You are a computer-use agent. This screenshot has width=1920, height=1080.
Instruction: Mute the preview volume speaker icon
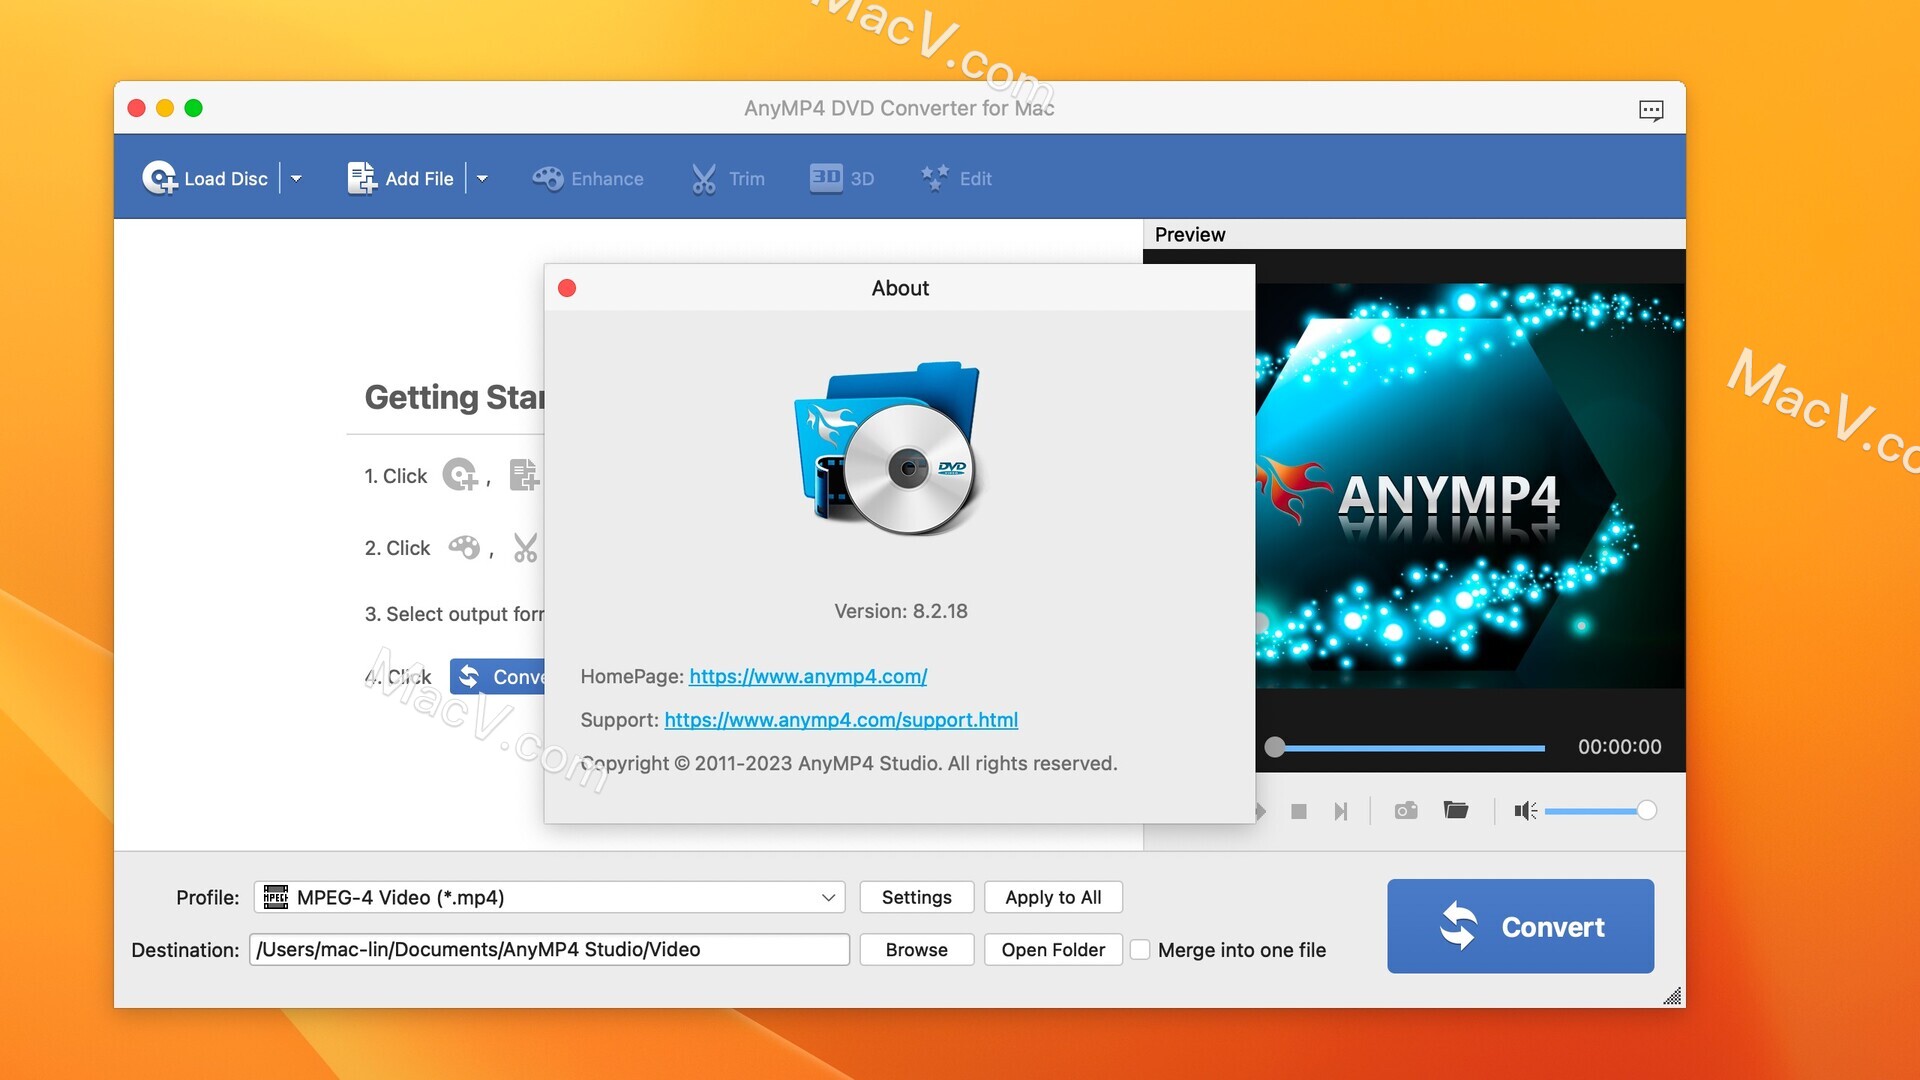pyautogui.click(x=1525, y=811)
